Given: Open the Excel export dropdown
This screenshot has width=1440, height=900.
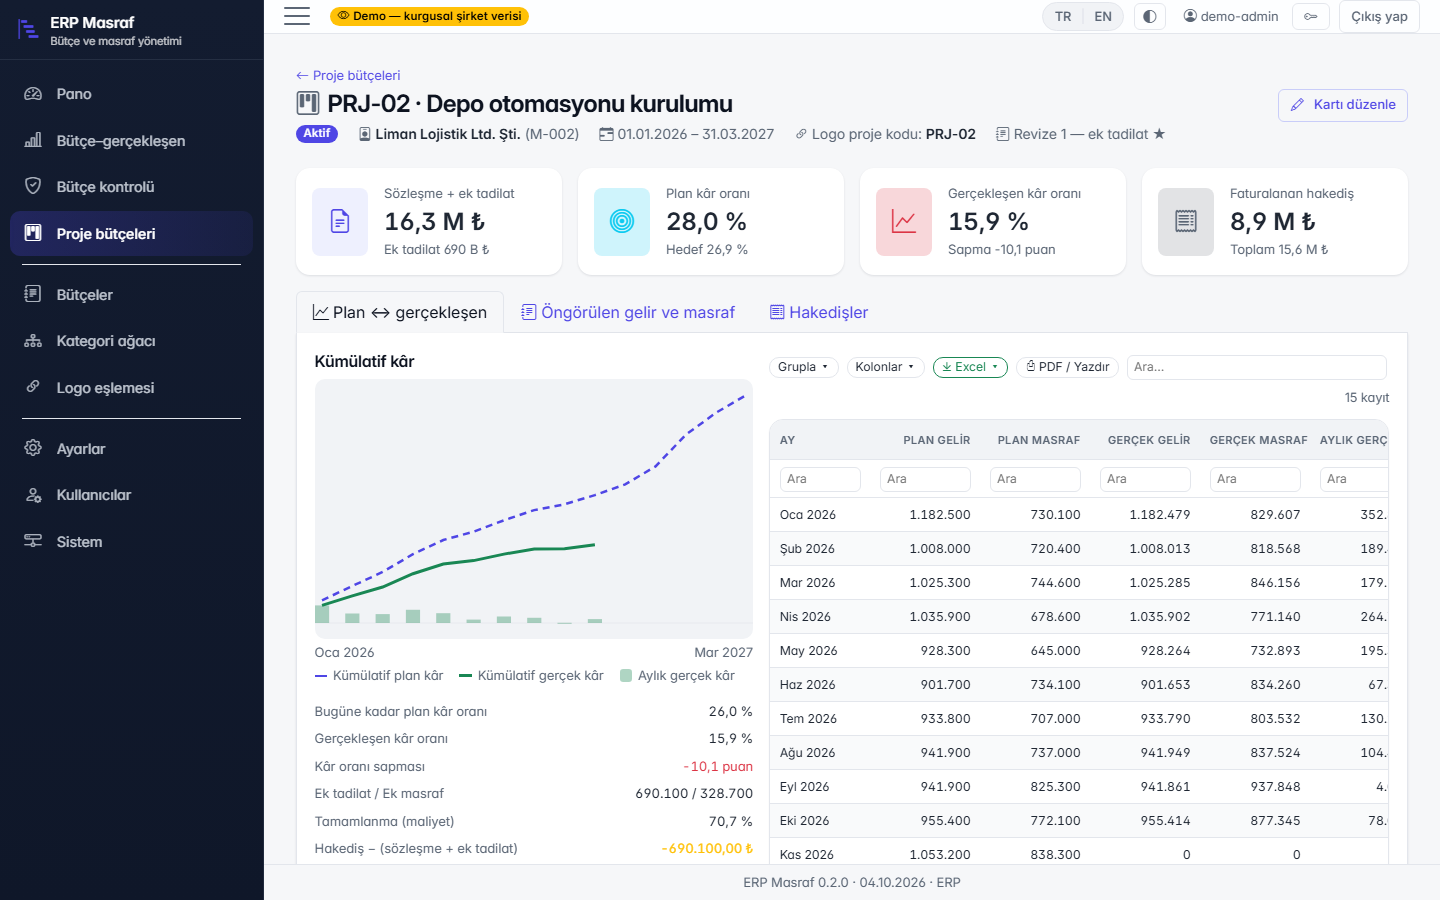Looking at the screenshot, I should (x=970, y=367).
